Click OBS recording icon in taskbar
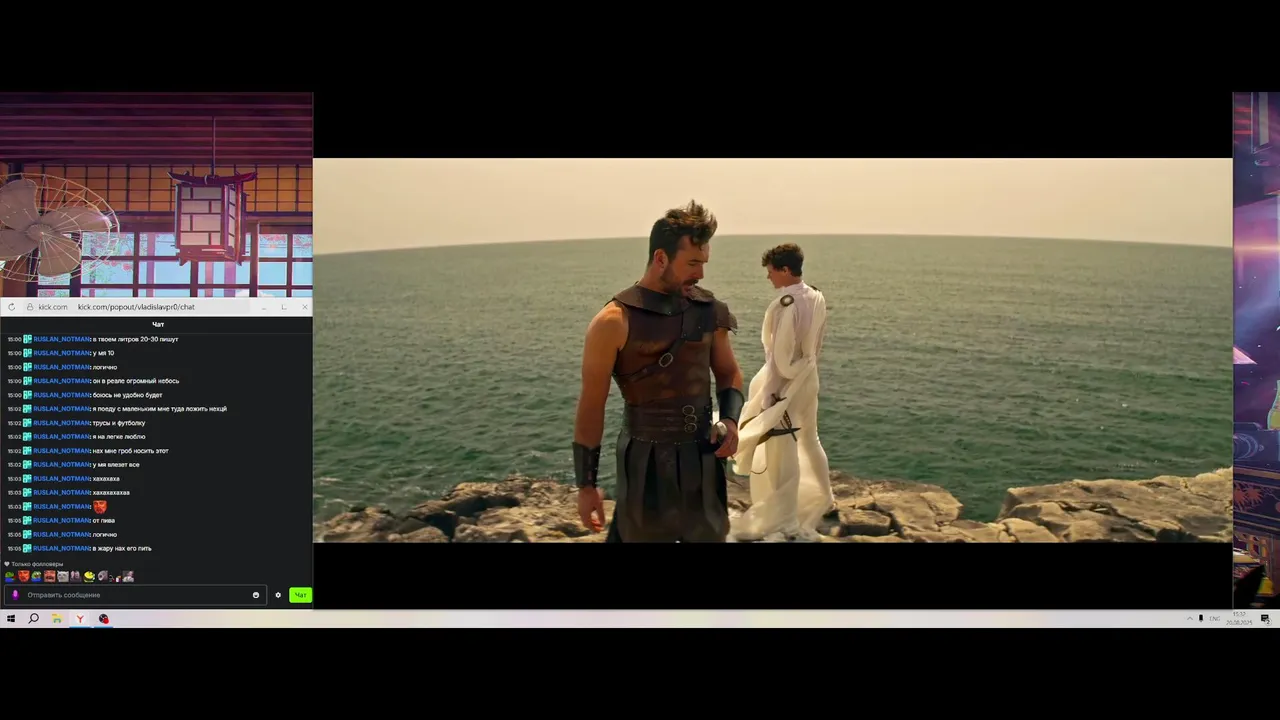 click(103, 619)
